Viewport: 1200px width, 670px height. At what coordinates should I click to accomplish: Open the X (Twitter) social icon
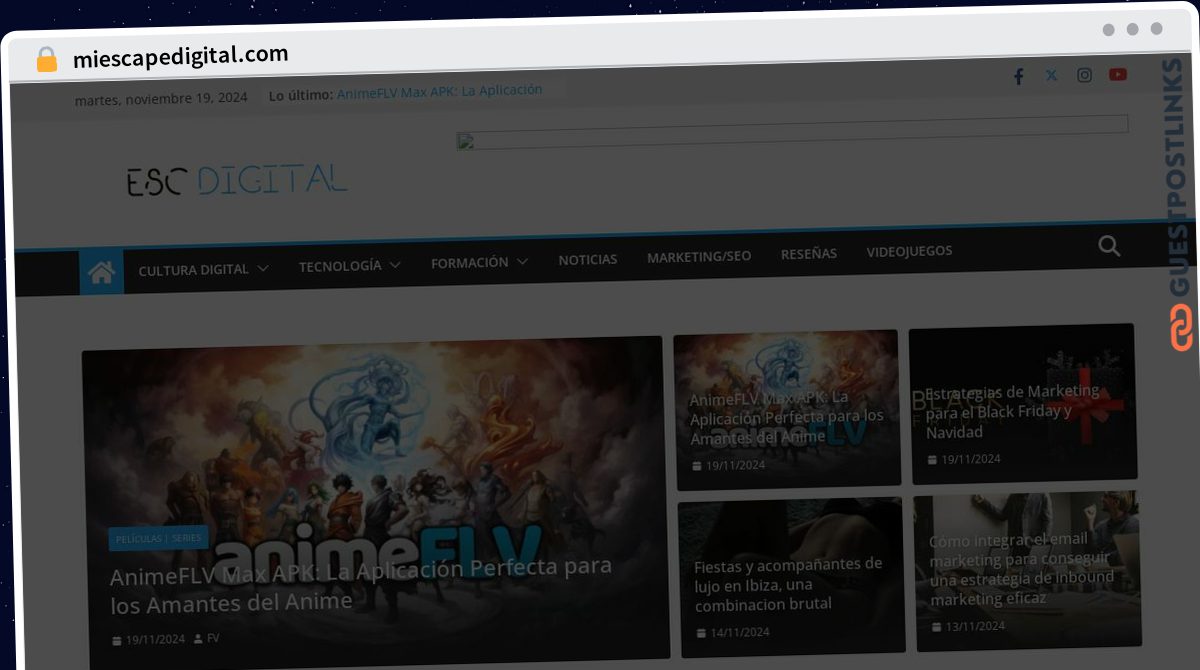(1051, 75)
